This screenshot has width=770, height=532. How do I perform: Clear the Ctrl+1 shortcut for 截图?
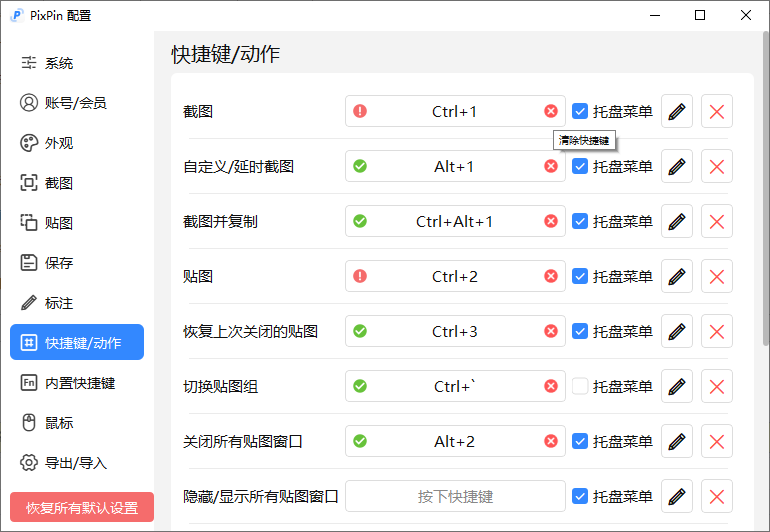(551, 112)
